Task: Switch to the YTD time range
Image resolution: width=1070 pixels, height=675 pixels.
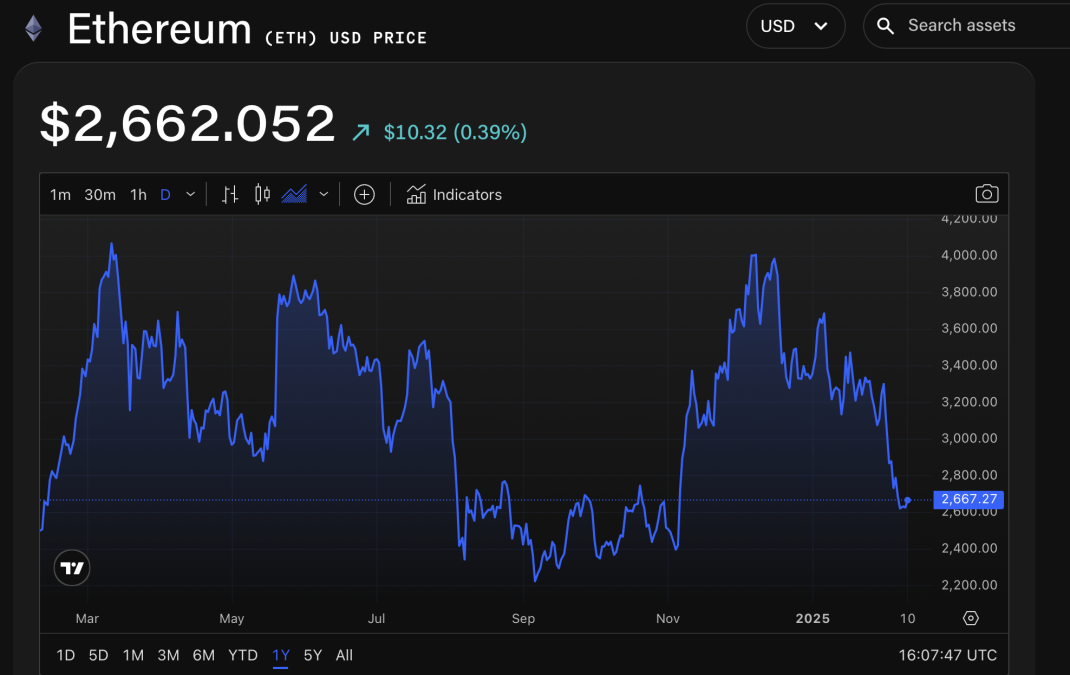Action: pos(243,655)
